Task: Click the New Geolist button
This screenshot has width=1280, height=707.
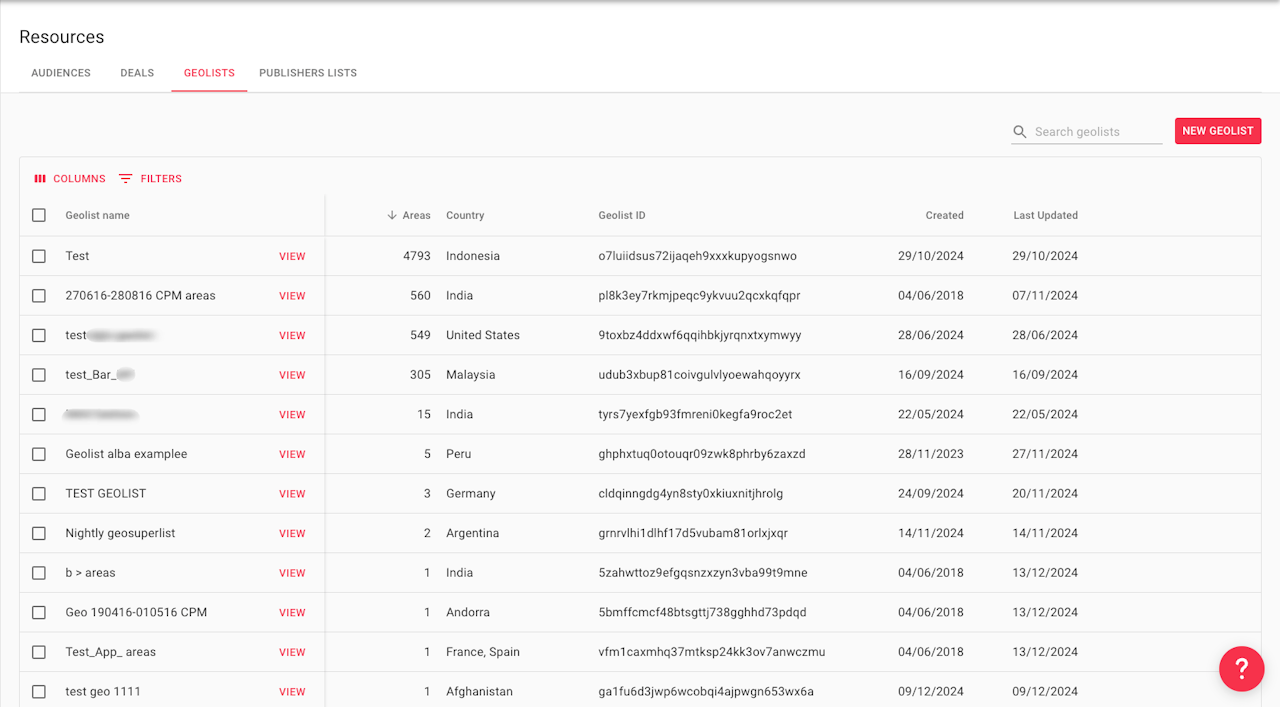Action: (1217, 131)
